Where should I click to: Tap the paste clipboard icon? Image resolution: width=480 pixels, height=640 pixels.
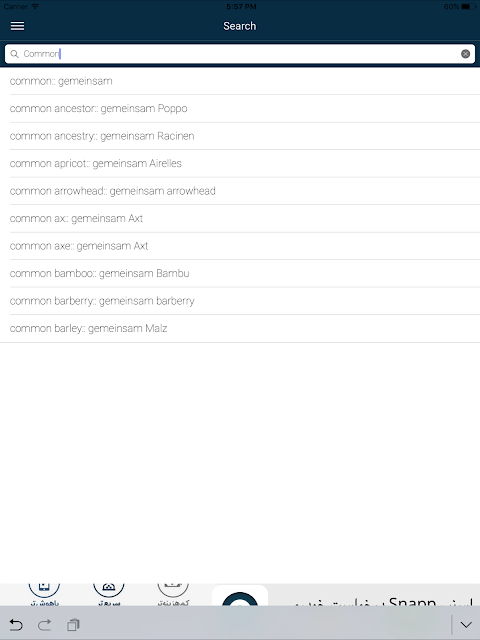click(x=73, y=625)
